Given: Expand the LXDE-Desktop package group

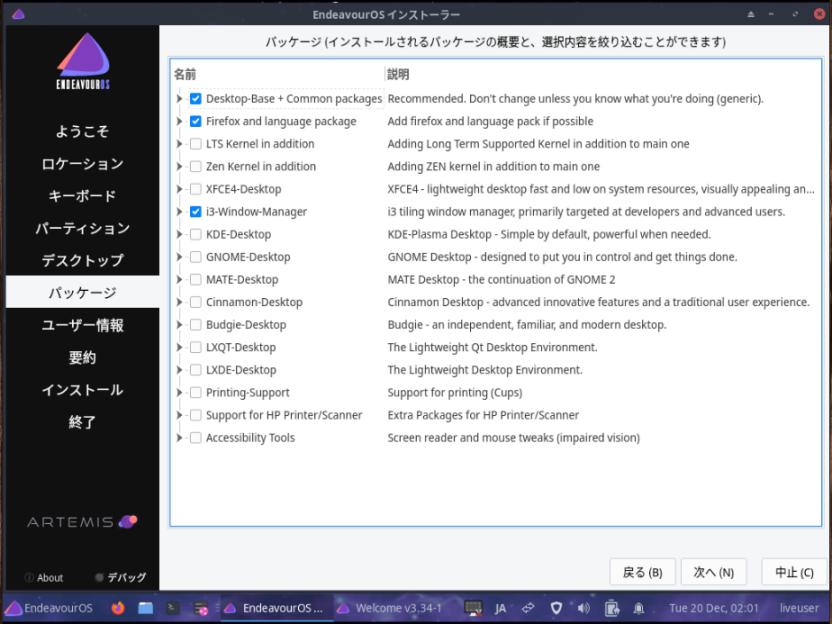Looking at the screenshot, I should [x=179, y=370].
